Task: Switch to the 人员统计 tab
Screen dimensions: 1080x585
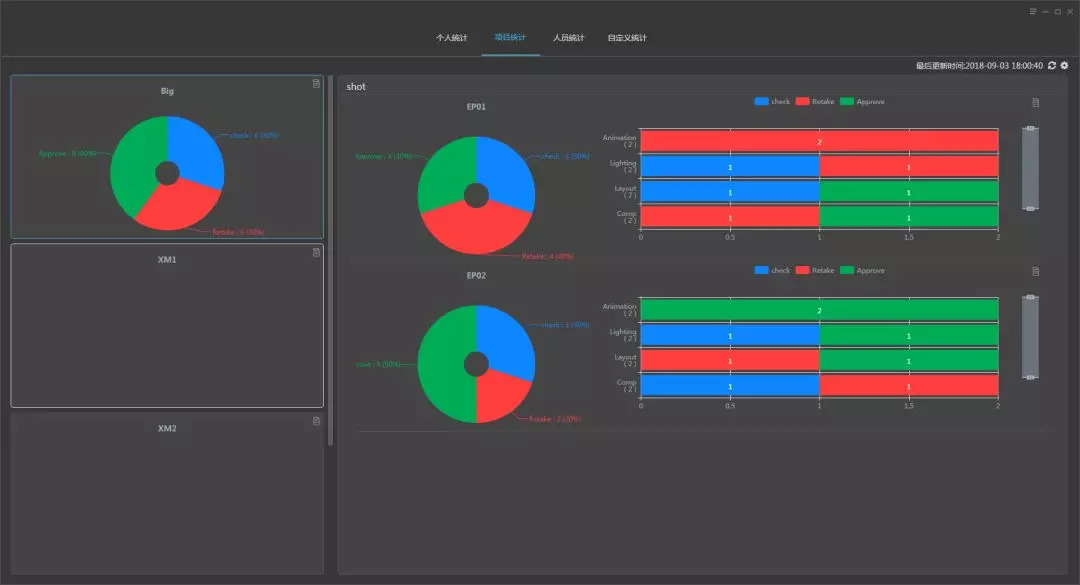Action: click(569, 38)
